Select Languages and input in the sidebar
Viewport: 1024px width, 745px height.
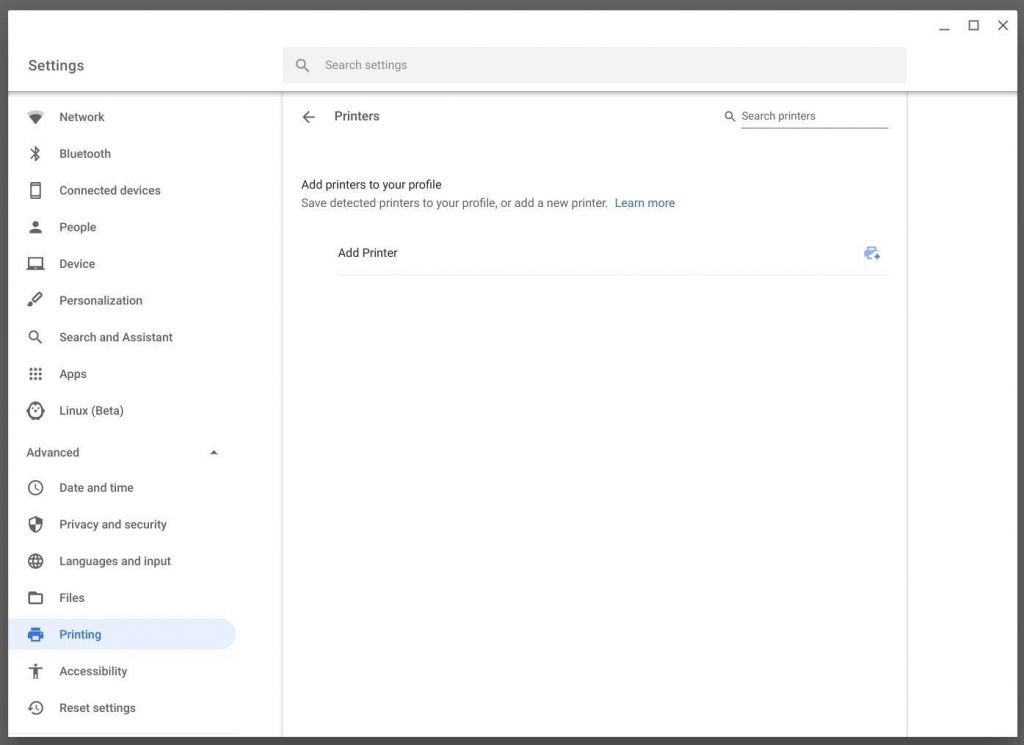click(x=115, y=561)
